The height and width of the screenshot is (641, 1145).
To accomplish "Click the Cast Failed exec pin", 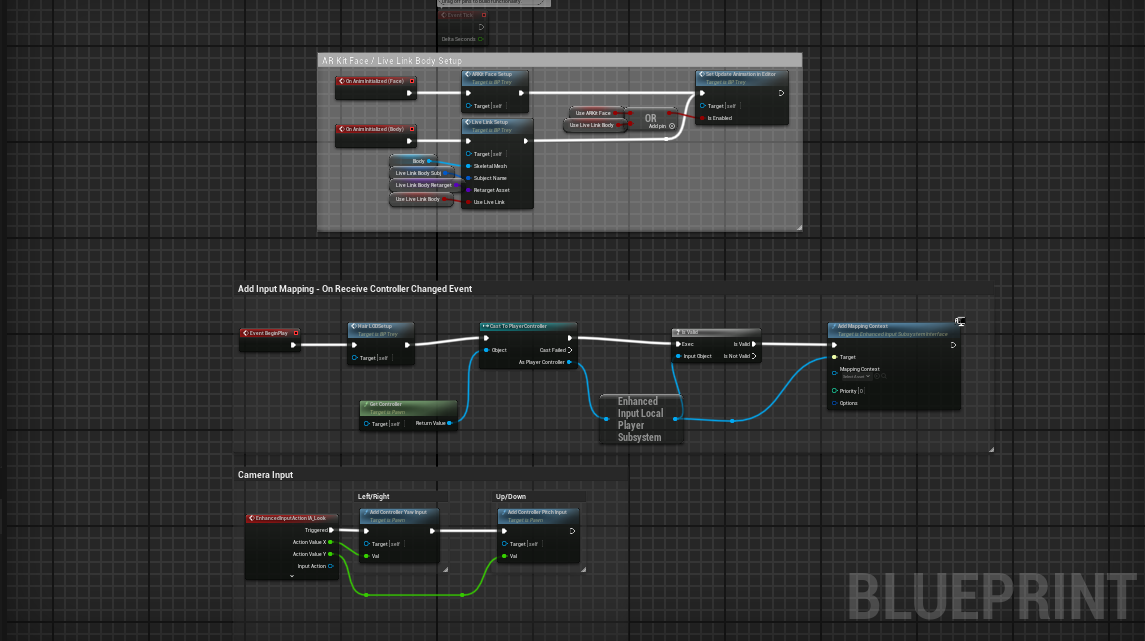I will point(570,350).
